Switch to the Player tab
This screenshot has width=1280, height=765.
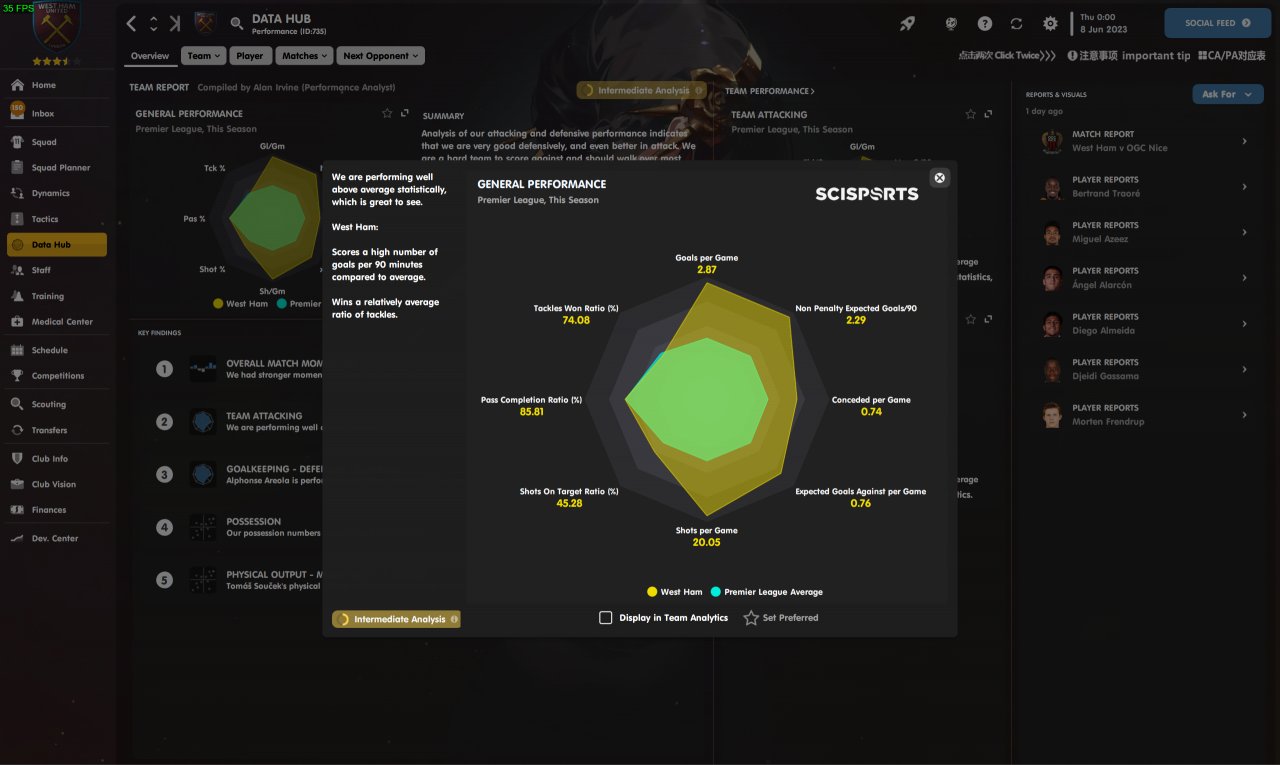(250, 56)
